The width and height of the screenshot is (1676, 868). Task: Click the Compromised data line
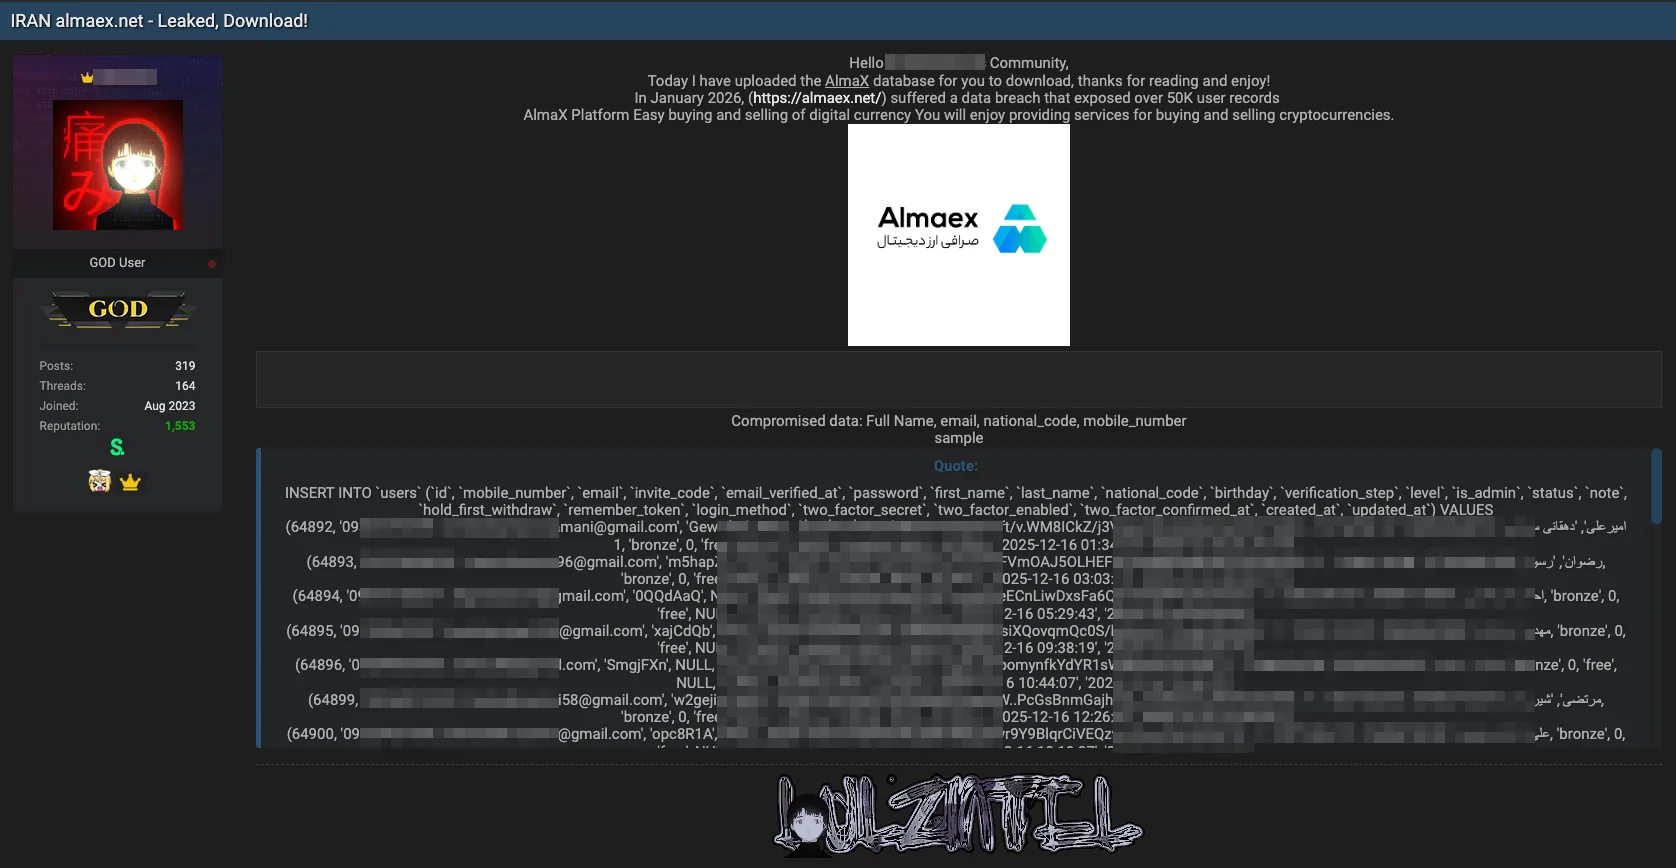[959, 421]
